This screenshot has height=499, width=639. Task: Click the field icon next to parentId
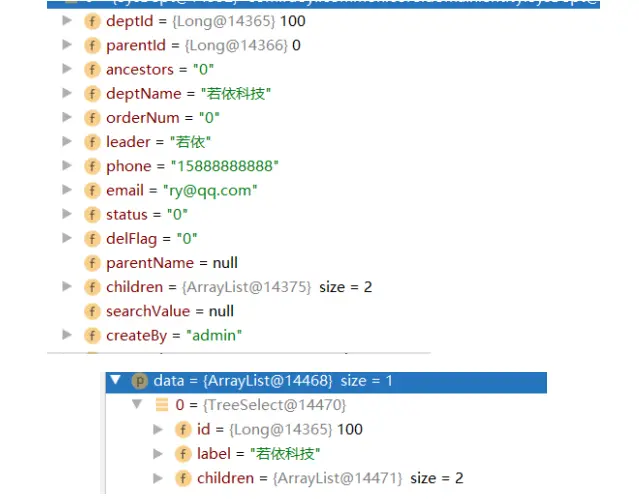tap(93, 45)
